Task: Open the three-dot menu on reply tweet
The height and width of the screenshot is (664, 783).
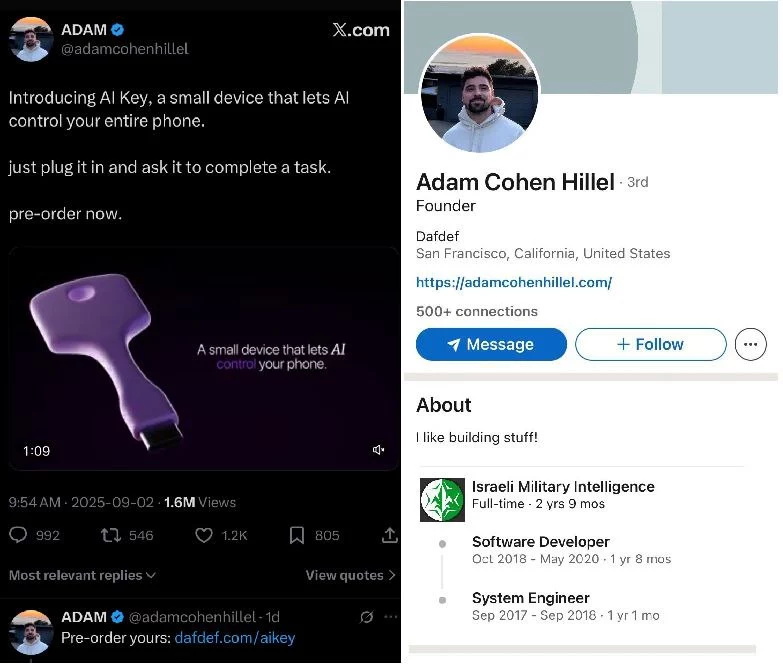Action: 391,617
